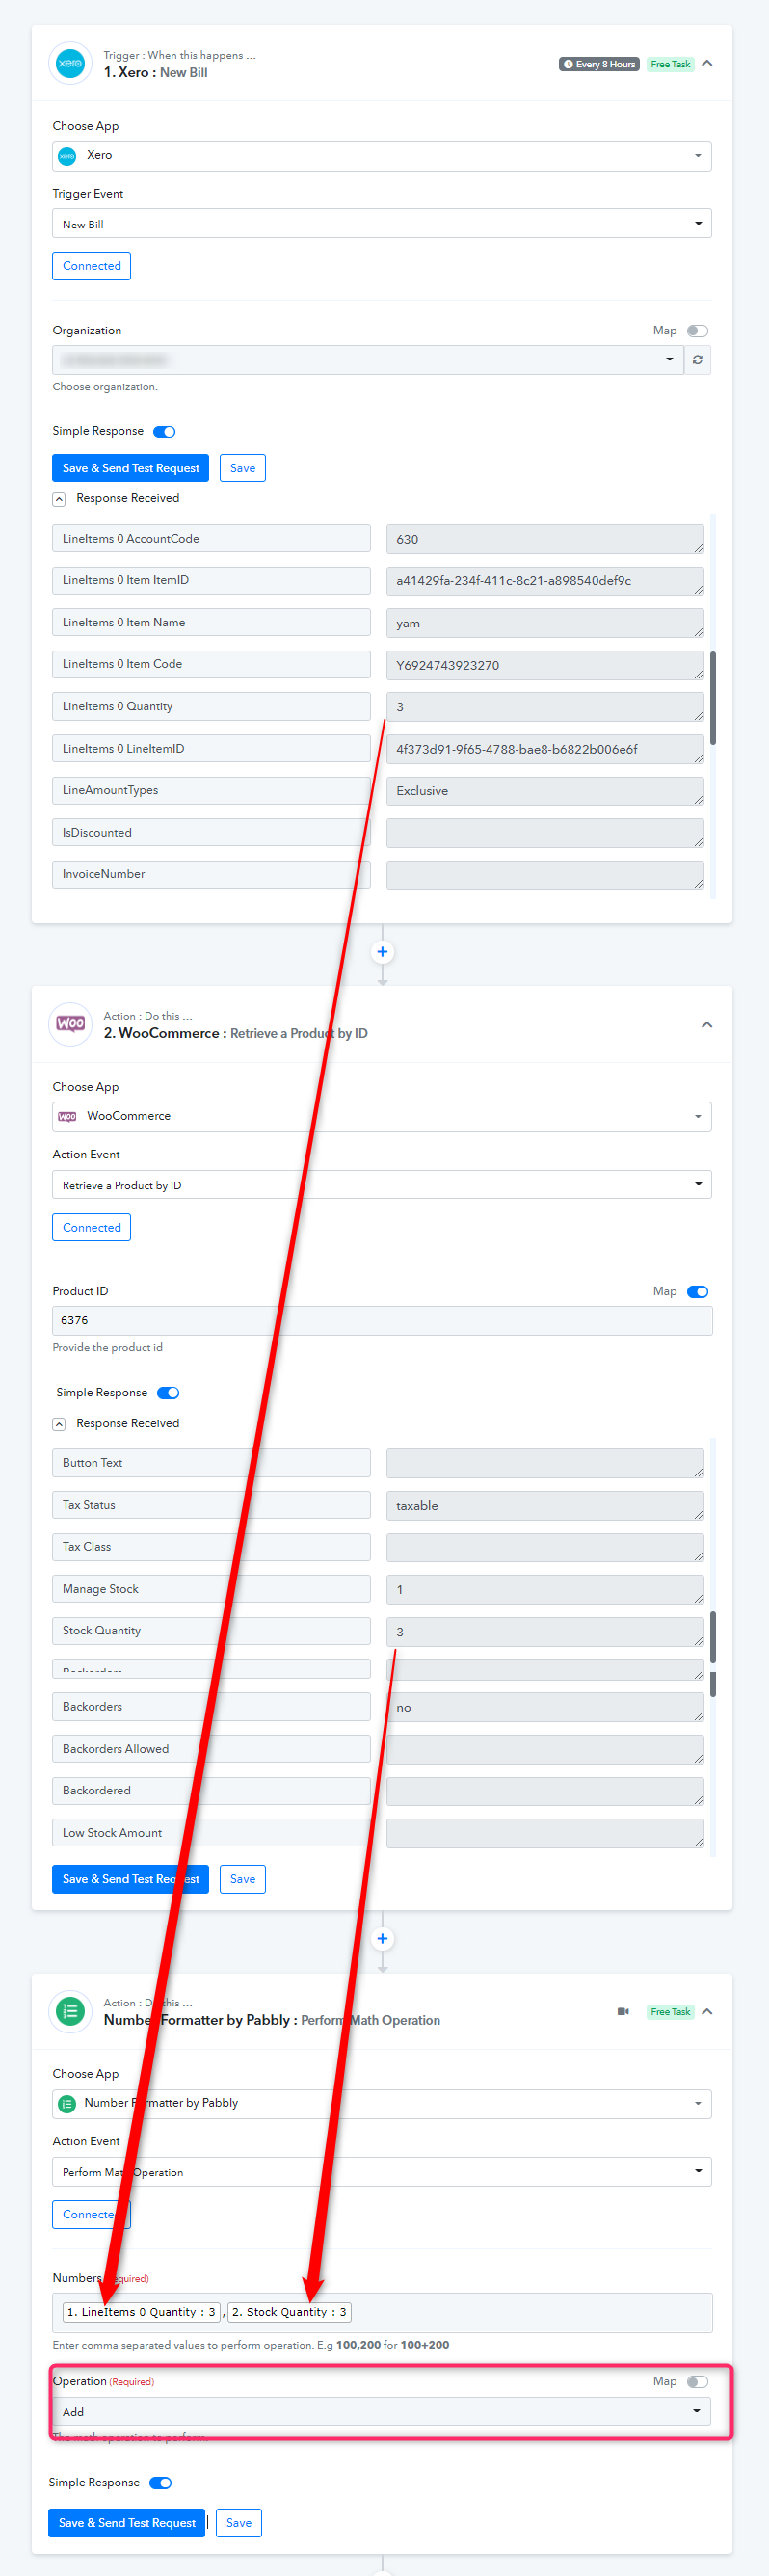The width and height of the screenshot is (769, 2576).
Task: Open the Trigger Event New Bill dropdown
Action: click(x=381, y=224)
